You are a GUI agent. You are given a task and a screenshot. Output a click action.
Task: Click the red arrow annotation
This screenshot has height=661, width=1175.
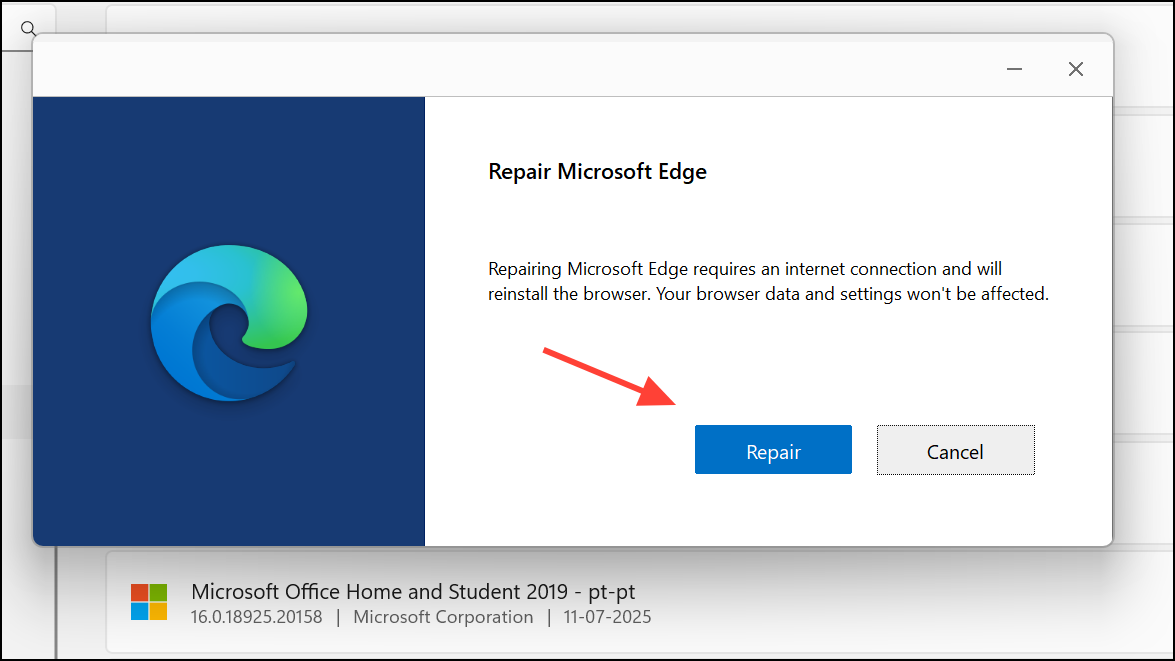click(609, 377)
